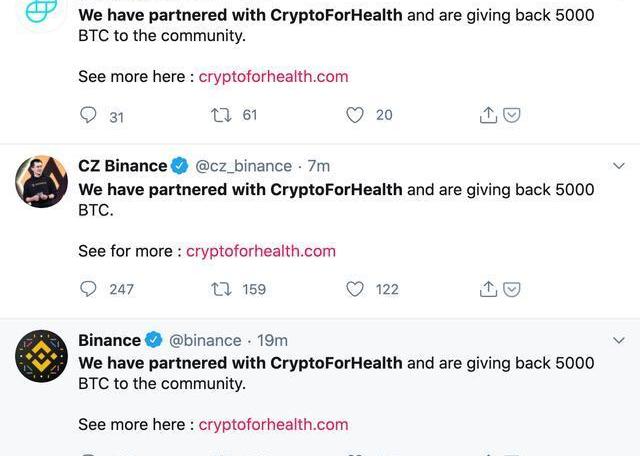Visit @binance handle
640x456 pixels.
pyautogui.click(x=205, y=340)
